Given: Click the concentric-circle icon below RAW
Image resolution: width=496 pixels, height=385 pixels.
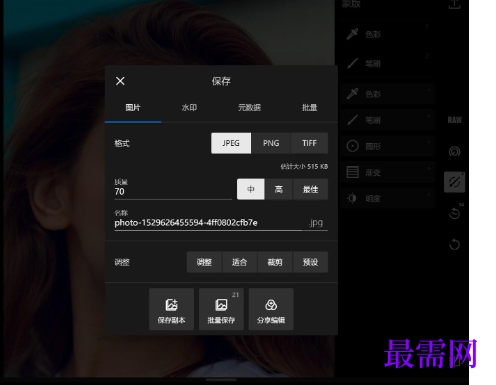Looking at the screenshot, I should pyautogui.click(x=455, y=152).
